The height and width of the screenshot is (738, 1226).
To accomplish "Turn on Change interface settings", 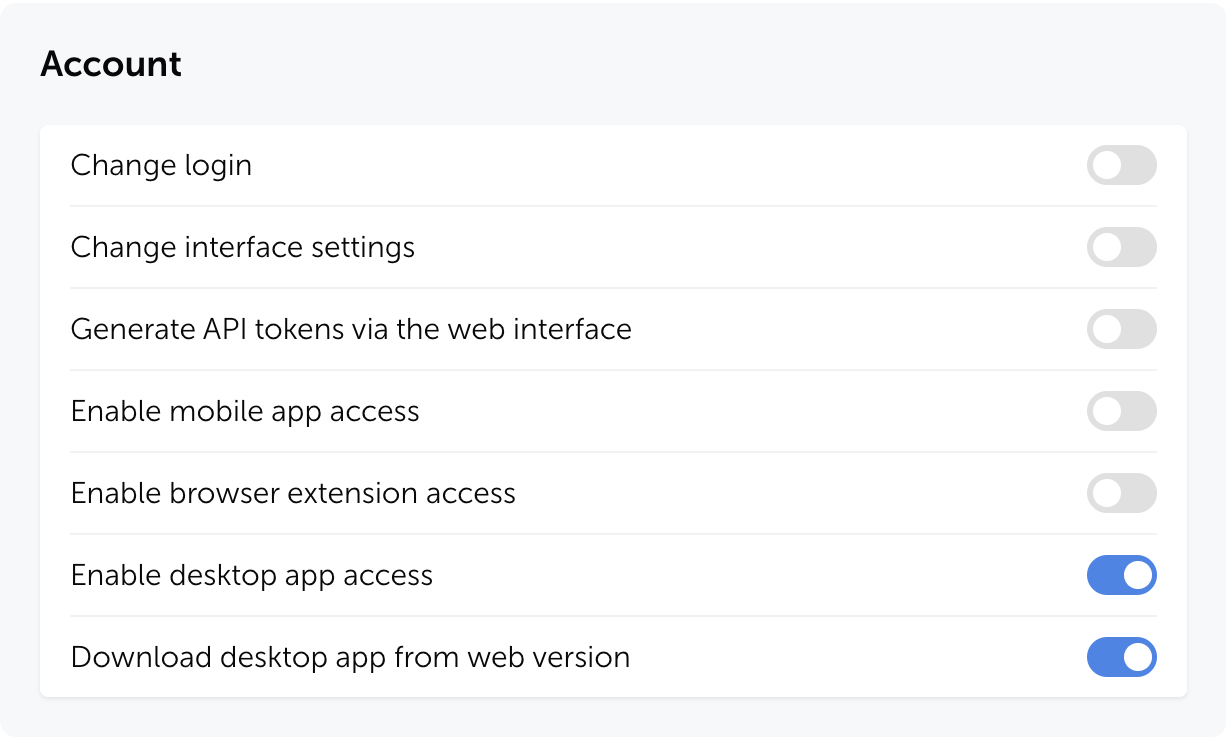I will [x=1121, y=247].
